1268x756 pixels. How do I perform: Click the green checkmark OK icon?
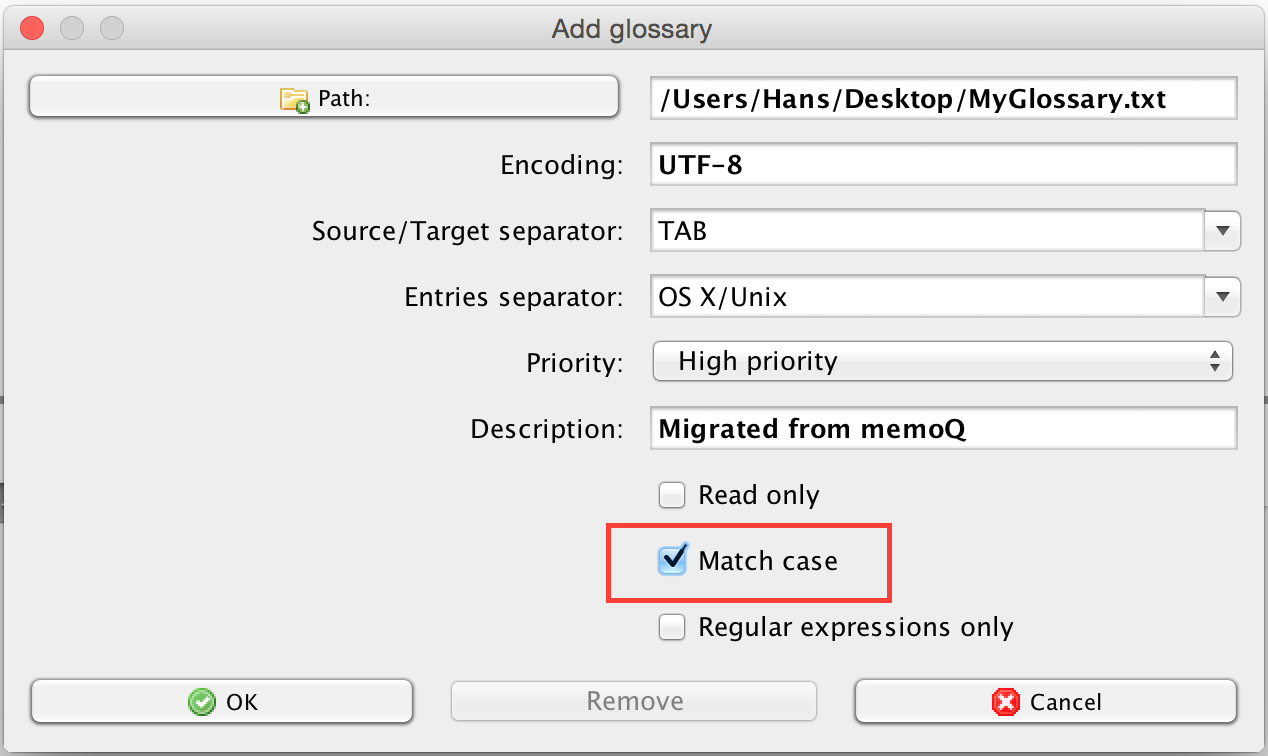[203, 702]
